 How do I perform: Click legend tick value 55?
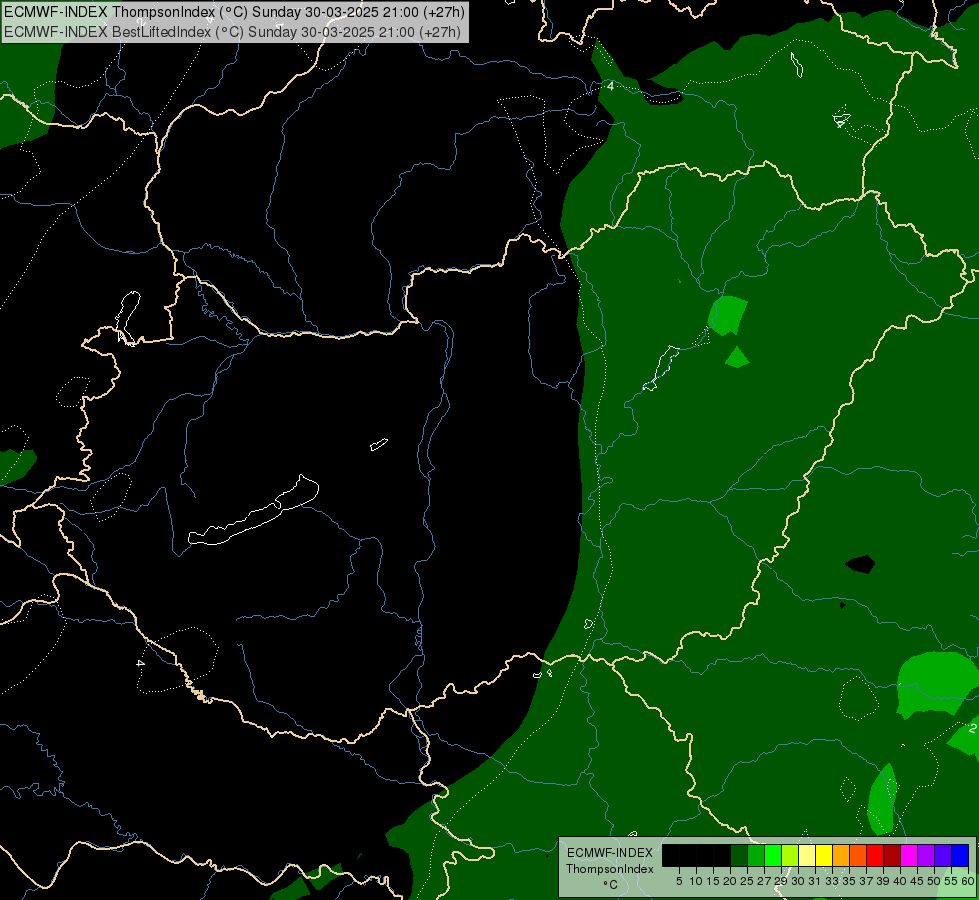click(x=952, y=881)
